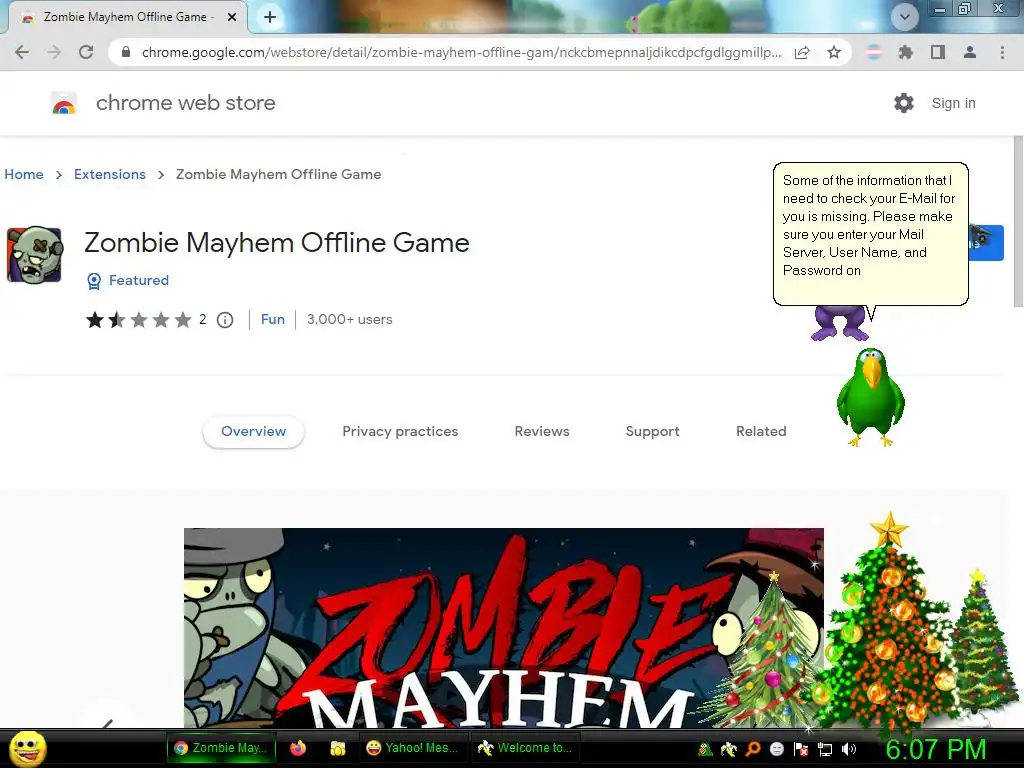This screenshot has height=768, width=1024.
Task: Click the browser forward arrow
Action: pyautogui.click(x=54, y=52)
